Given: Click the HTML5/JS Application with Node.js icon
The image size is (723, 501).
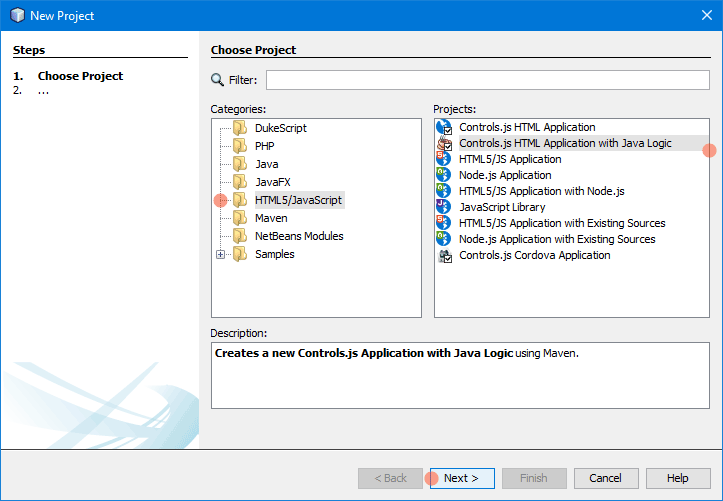Looking at the screenshot, I should [444, 191].
